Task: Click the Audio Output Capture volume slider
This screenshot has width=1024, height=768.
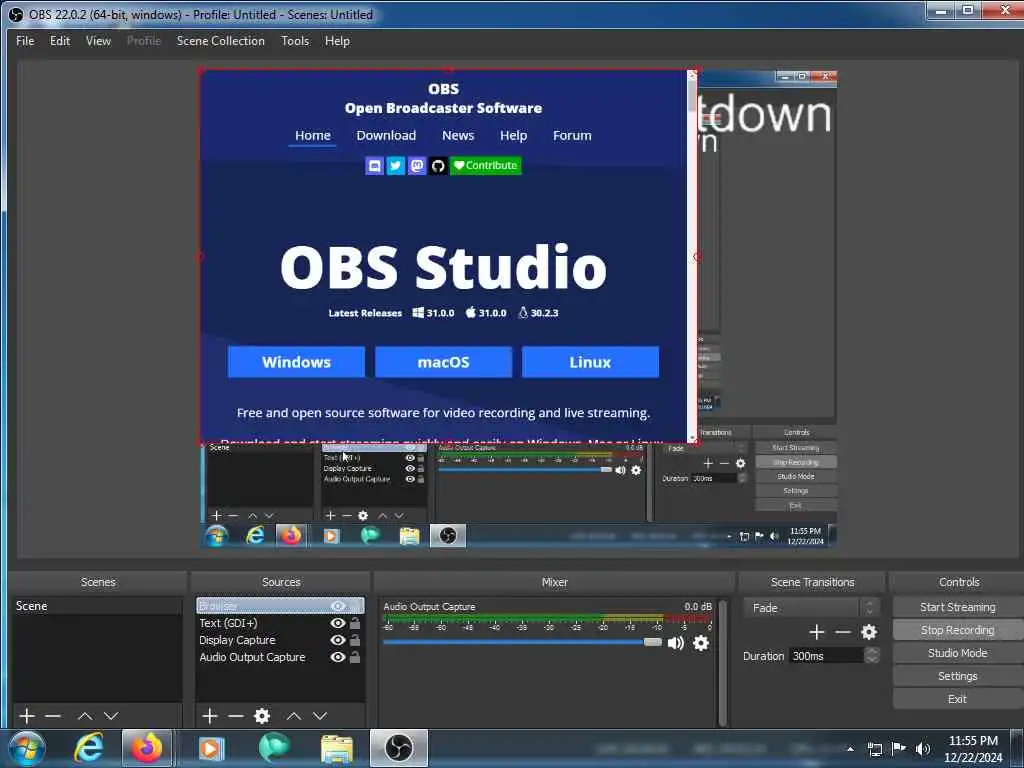Action: [x=522, y=643]
